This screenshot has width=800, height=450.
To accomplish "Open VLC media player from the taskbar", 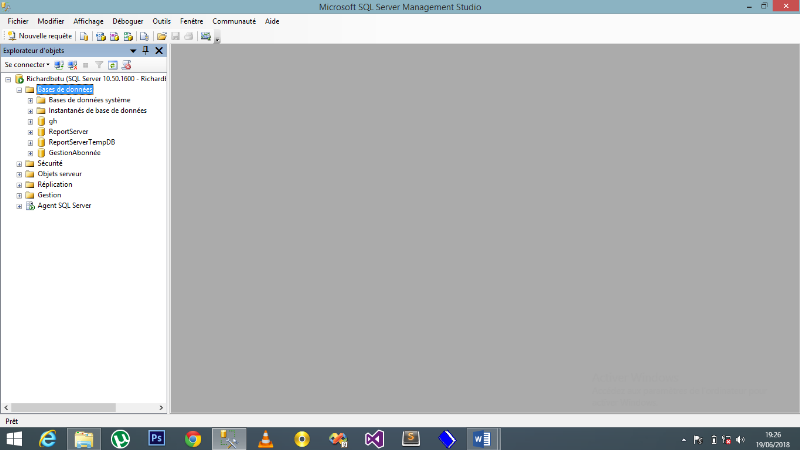I will click(x=266, y=439).
